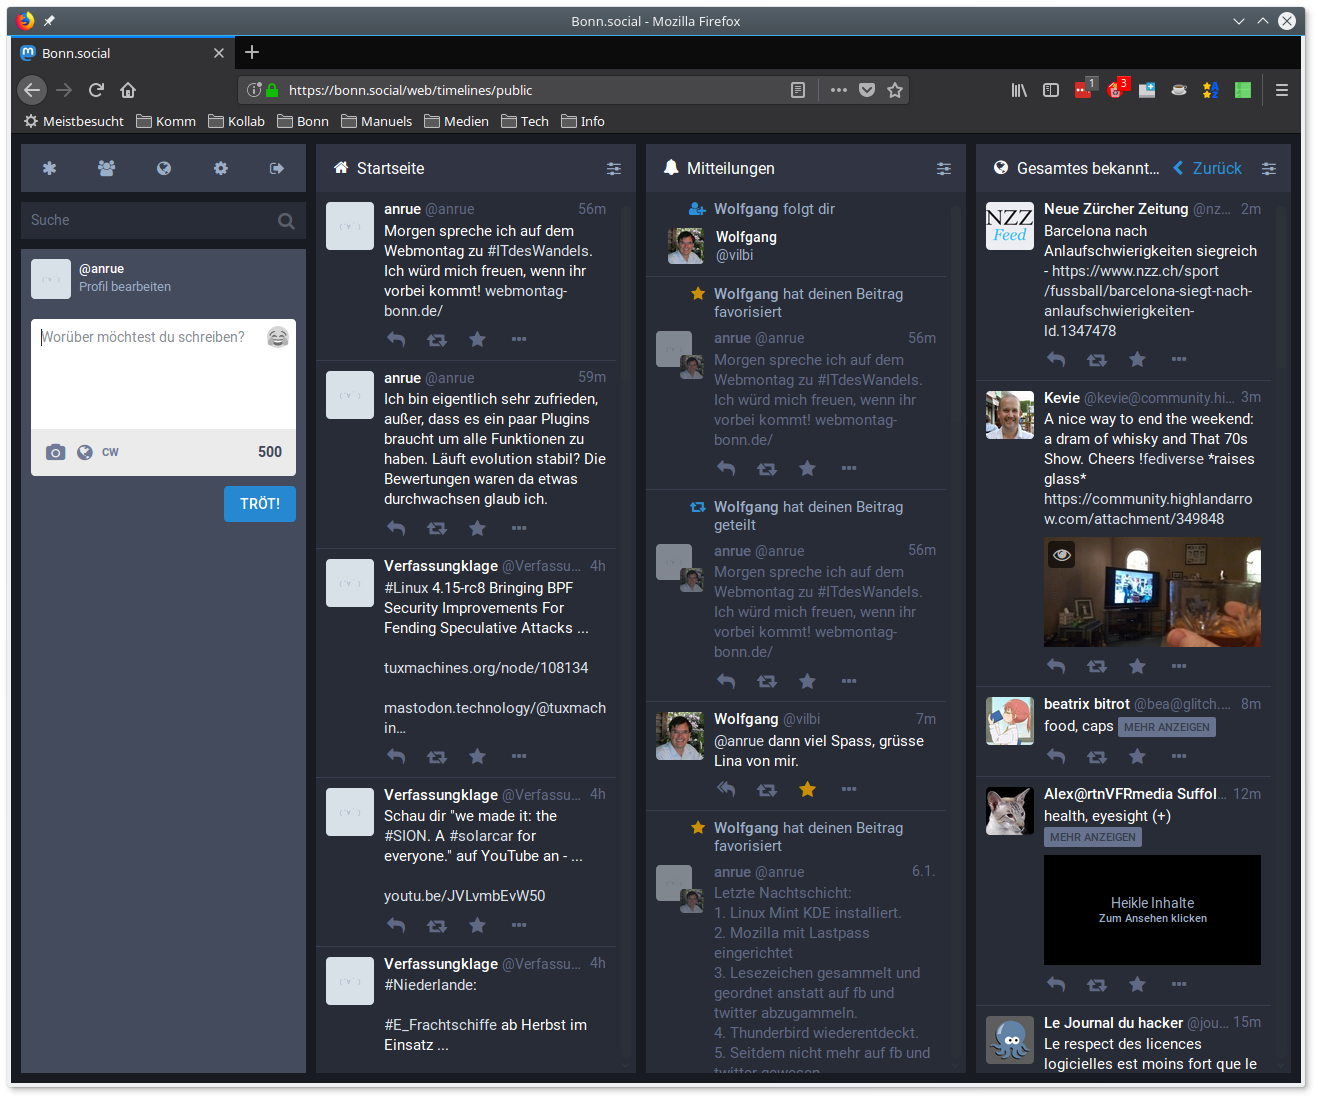Image resolution: width=1318 pixels, height=1100 pixels.
Task: Go to Firefox home page
Action: [x=128, y=90]
